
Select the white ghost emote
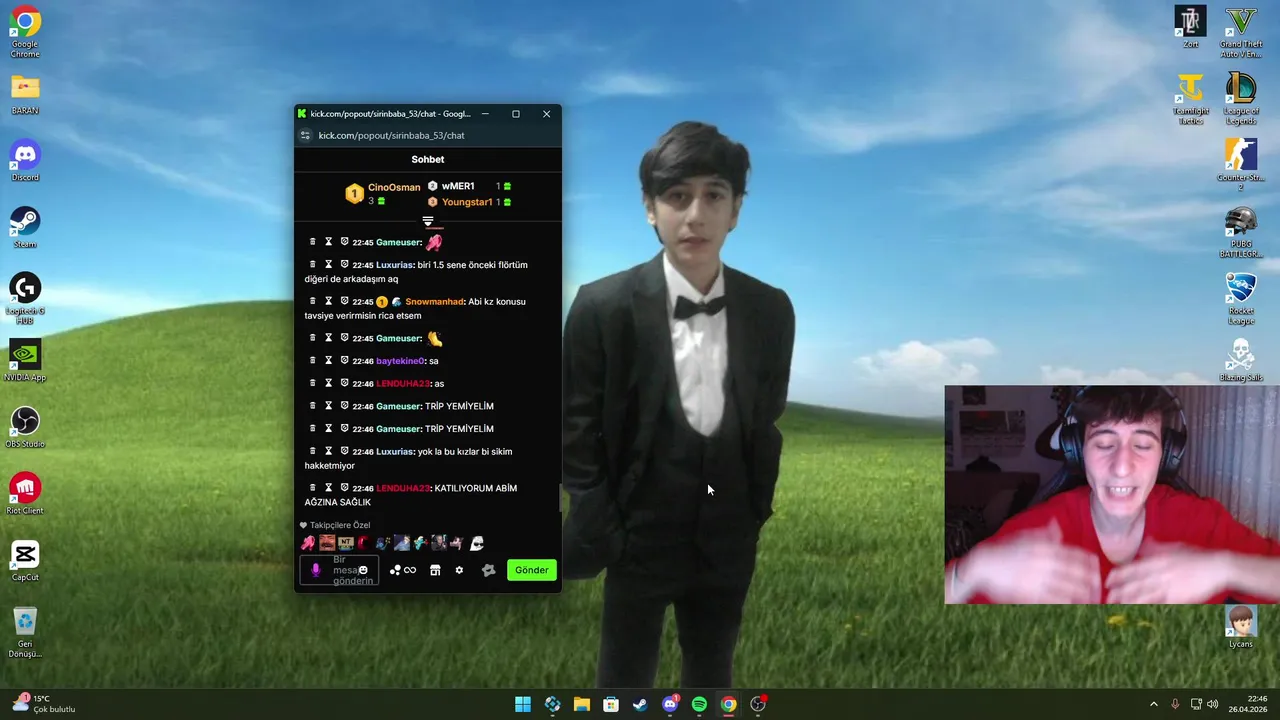(477, 543)
